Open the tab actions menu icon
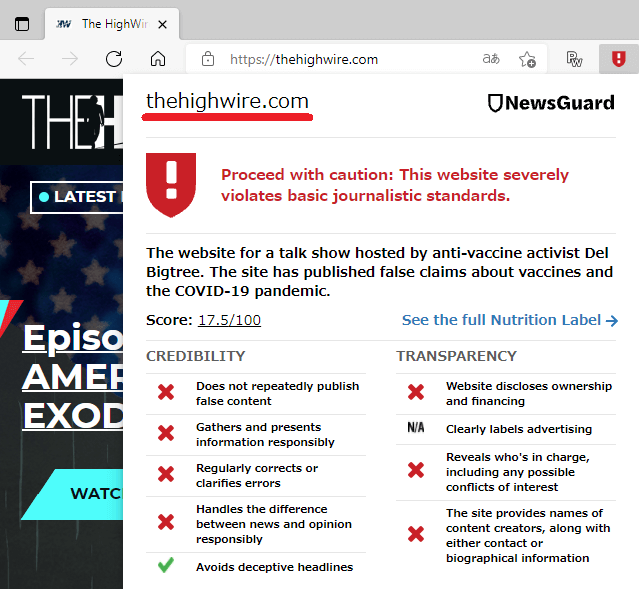This screenshot has height=589, width=639. coord(22,24)
